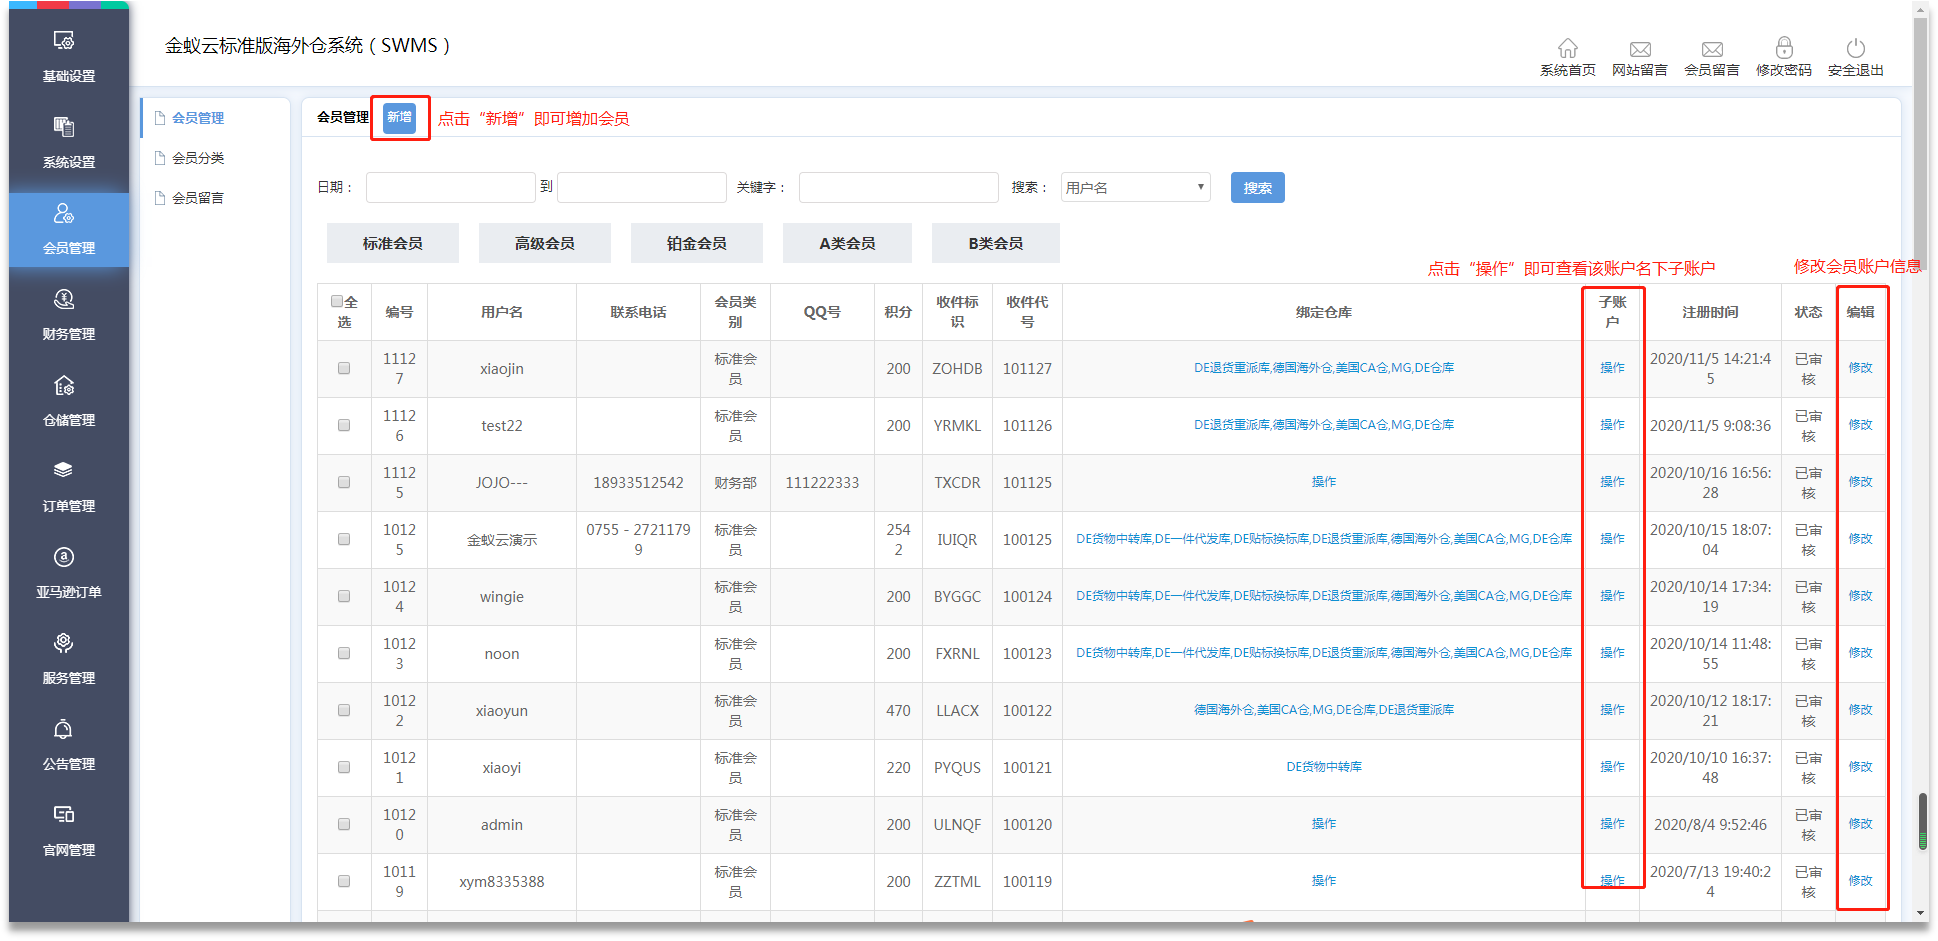Click 安全退出 power icon
The image size is (1938, 941).
click(x=1855, y=49)
